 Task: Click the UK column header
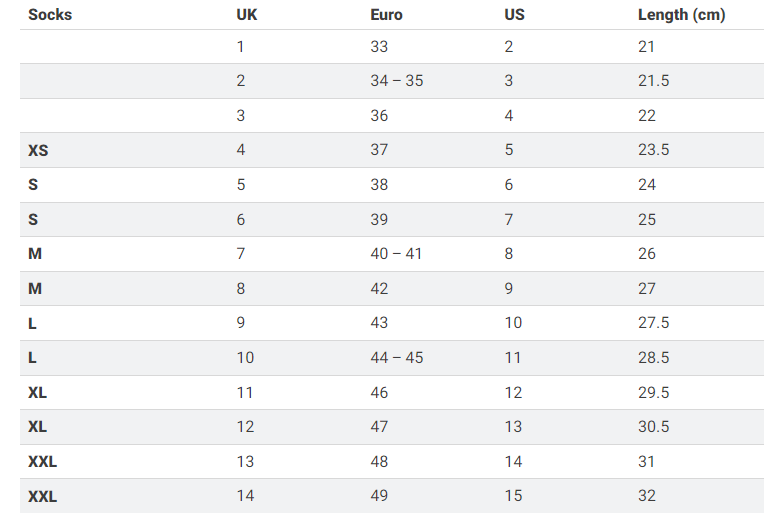click(x=247, y=15)
